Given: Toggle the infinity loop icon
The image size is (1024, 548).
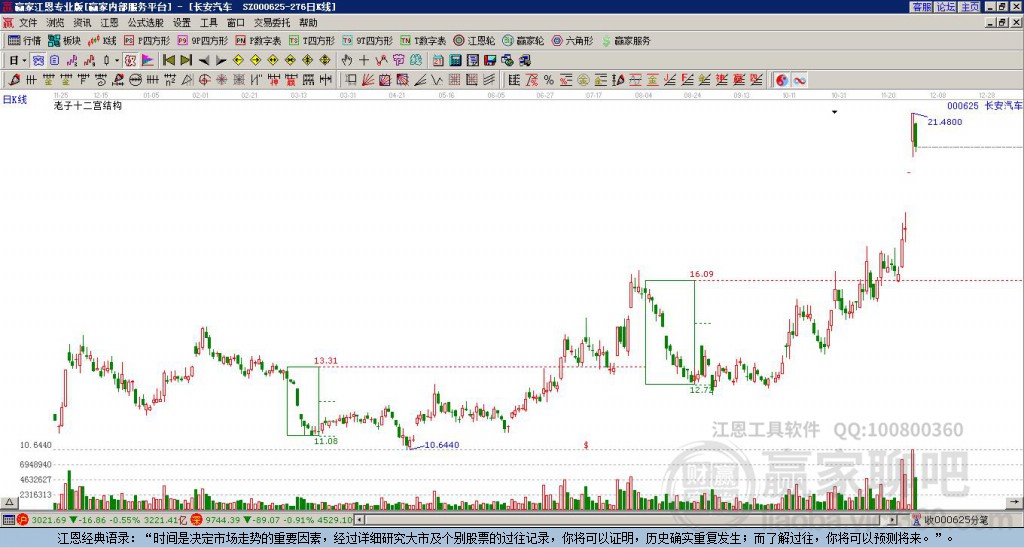Looking at the screenshot, I should coord(799,80).
